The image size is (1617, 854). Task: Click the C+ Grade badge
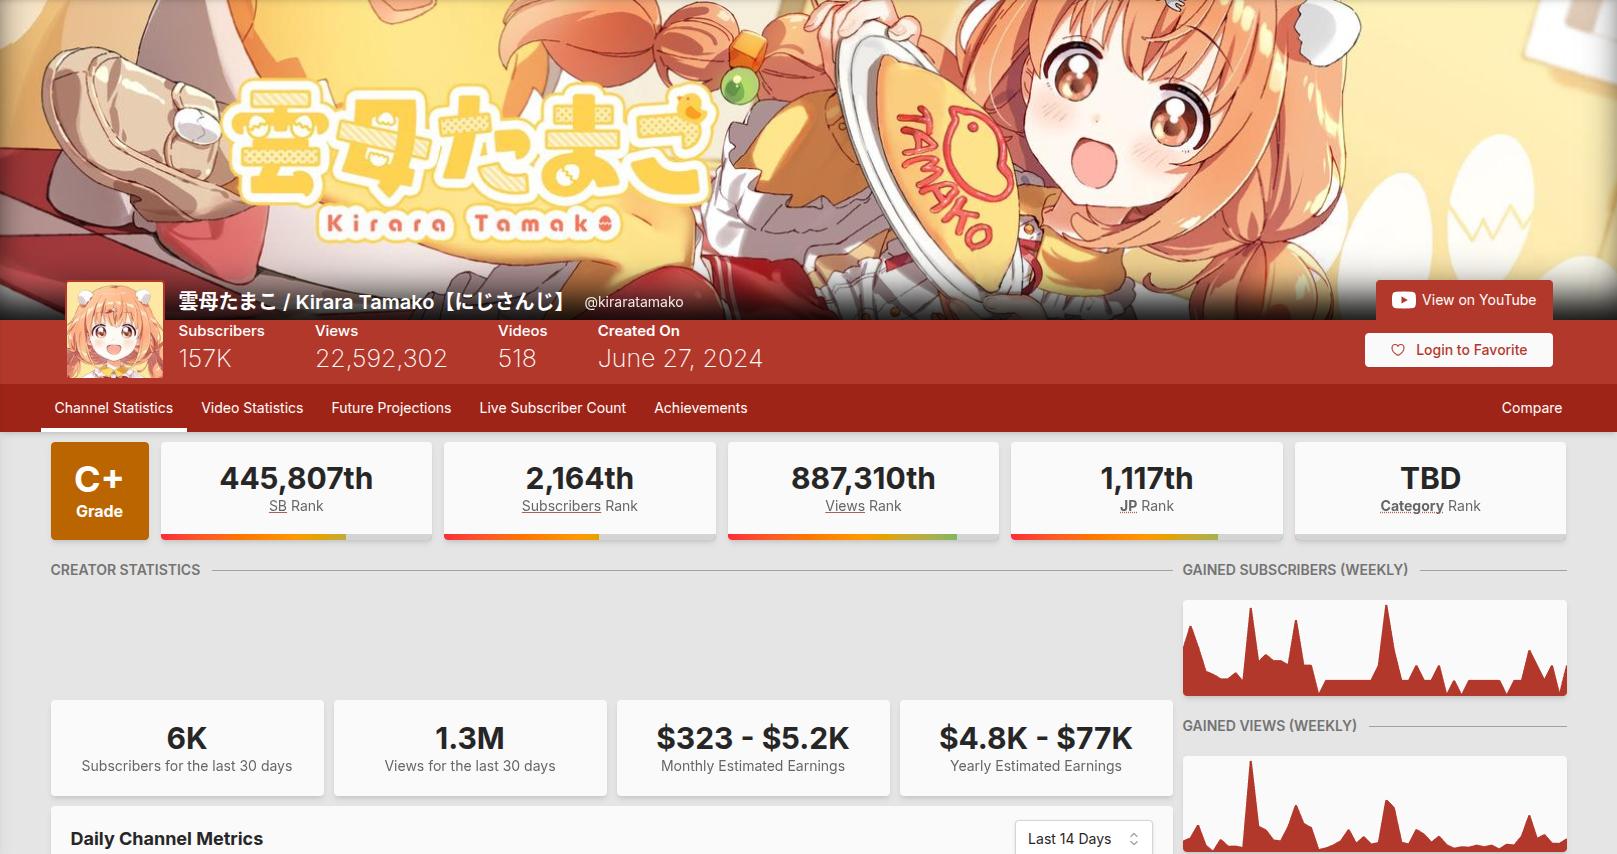pos(100,491)
